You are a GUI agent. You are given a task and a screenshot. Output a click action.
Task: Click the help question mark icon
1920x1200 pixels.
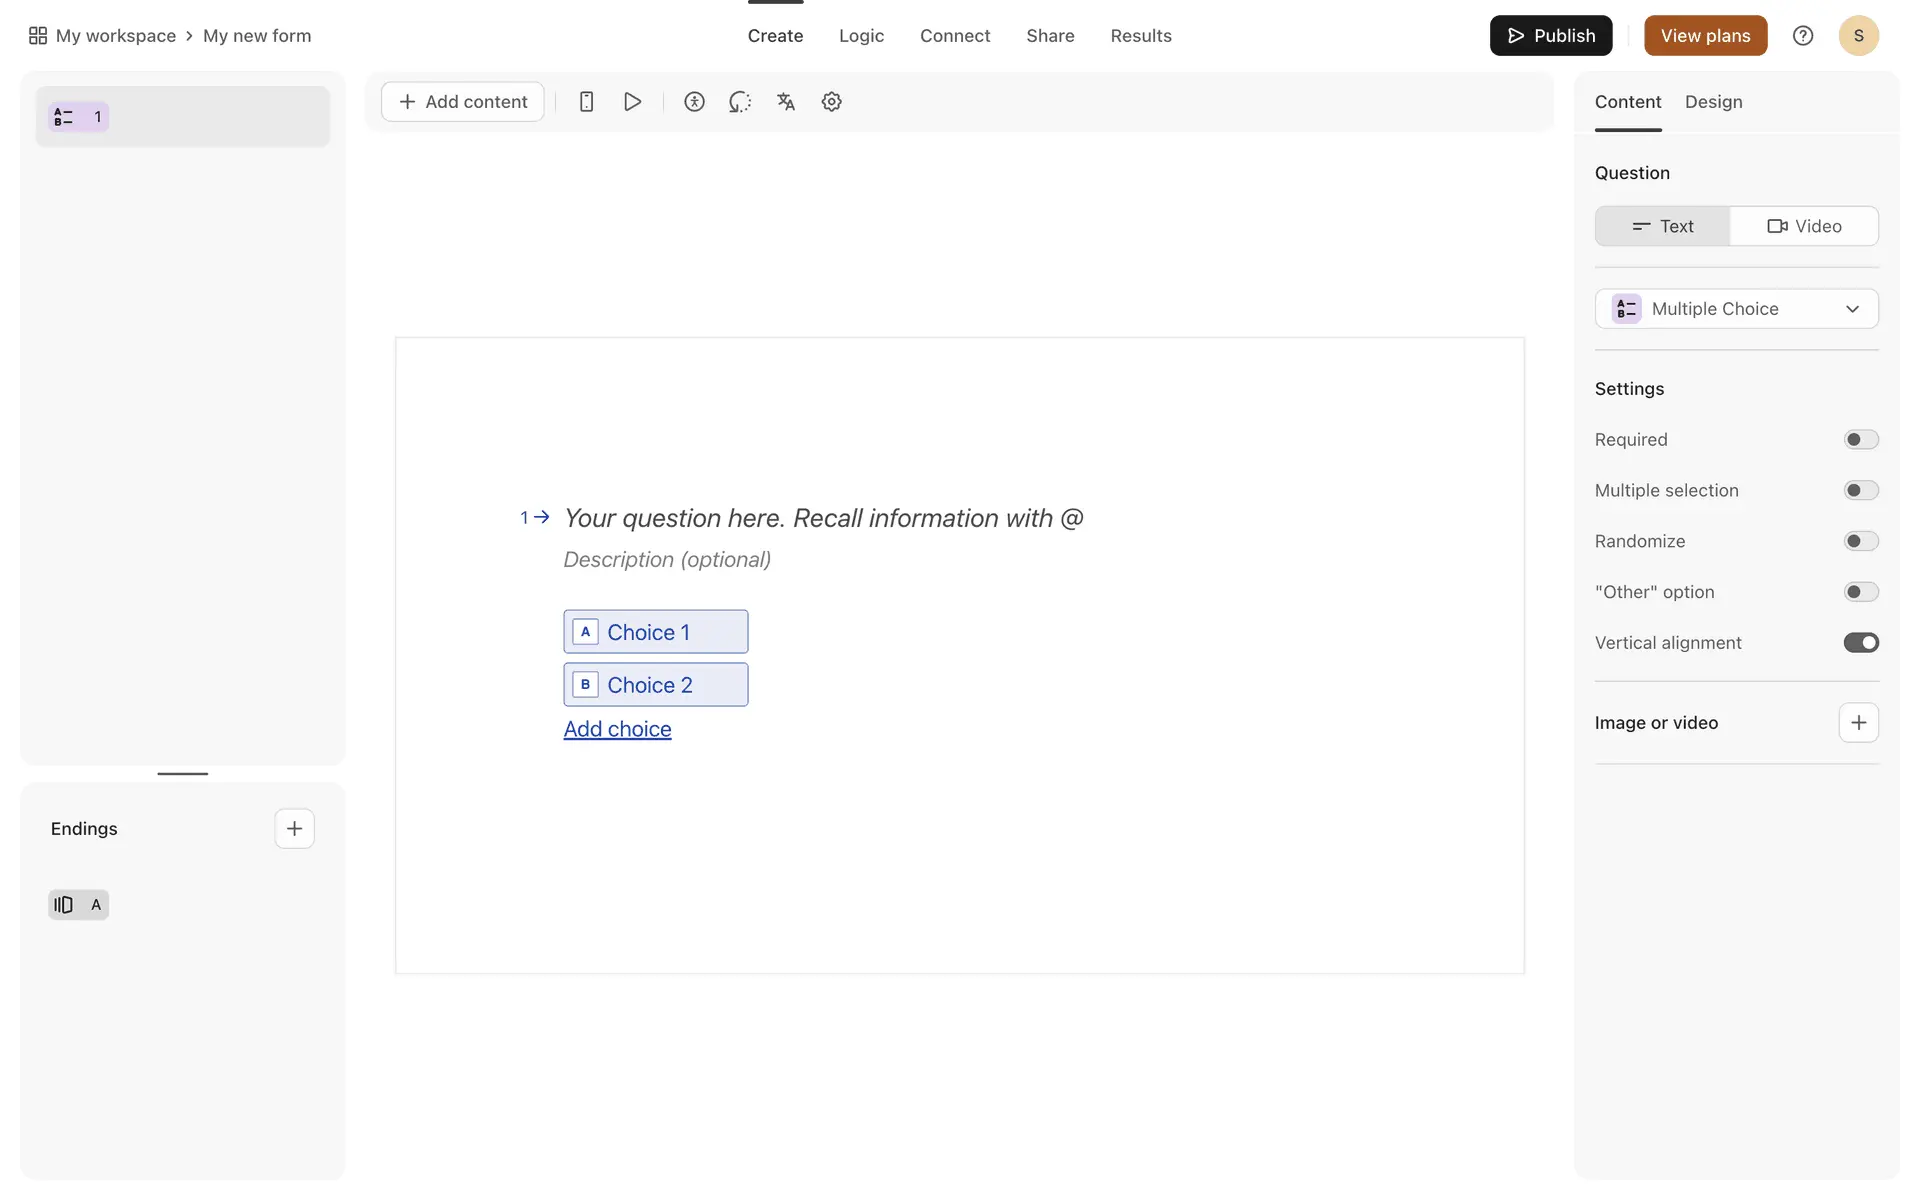click(x=1802, y=36)
